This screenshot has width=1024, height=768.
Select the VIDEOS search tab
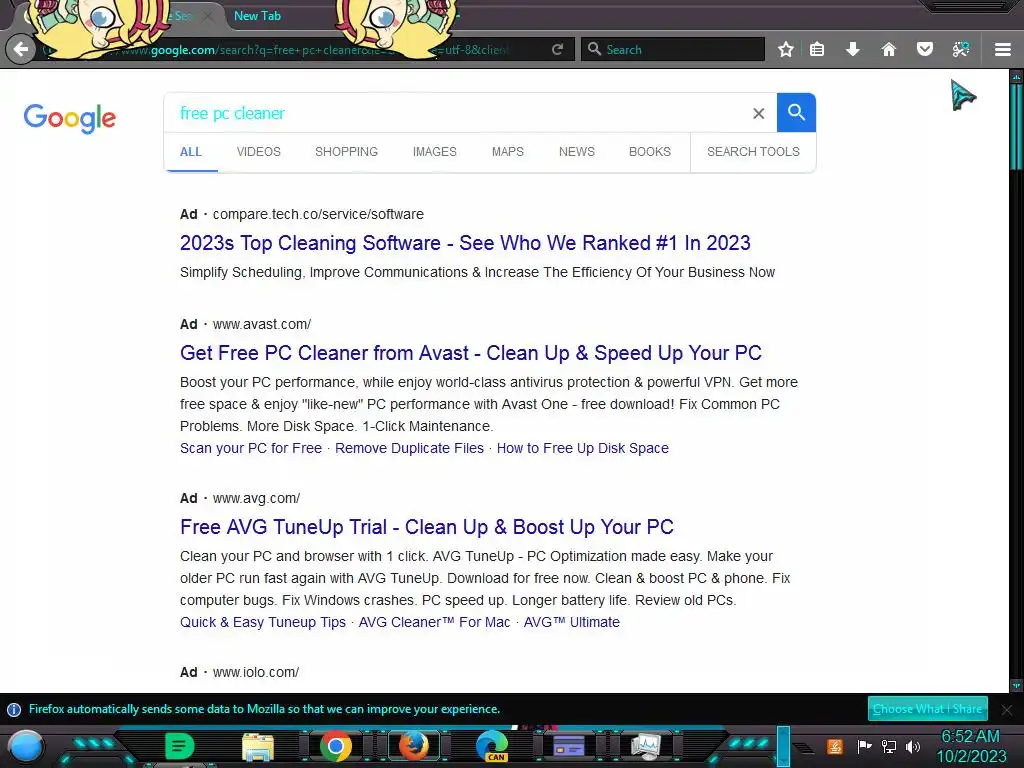[x=259, y=152]
